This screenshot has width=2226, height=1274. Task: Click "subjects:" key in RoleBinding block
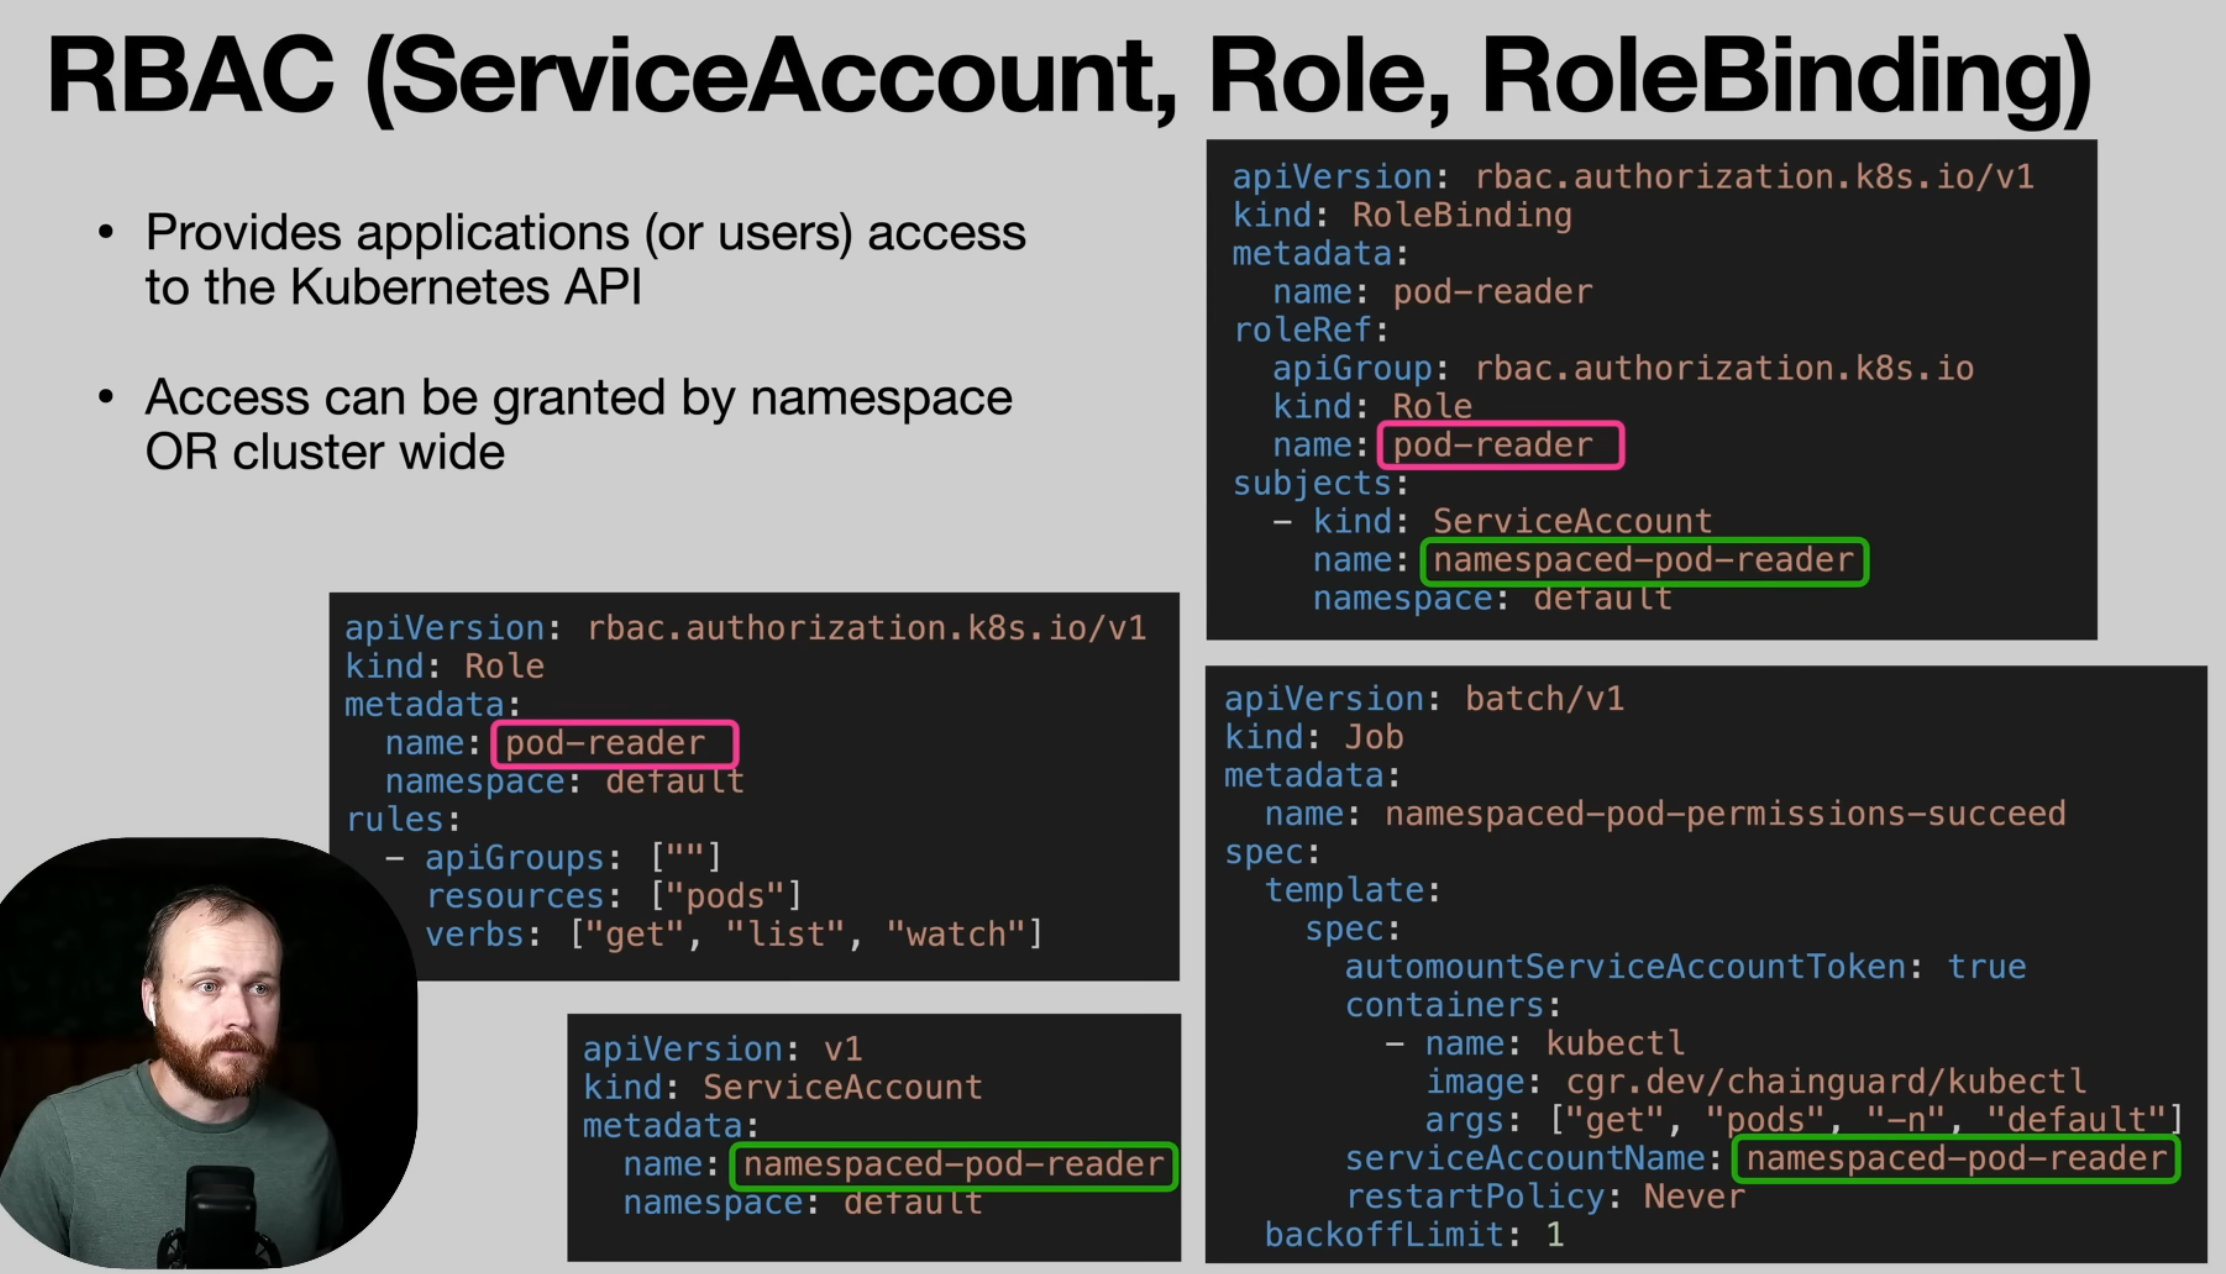pyautogui.click(x=1320, y=484)
